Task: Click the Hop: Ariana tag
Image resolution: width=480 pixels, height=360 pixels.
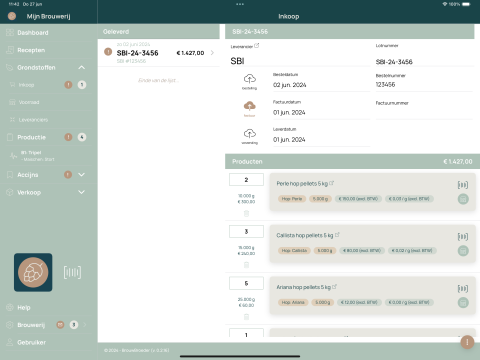Action: [x=293, y=302]
